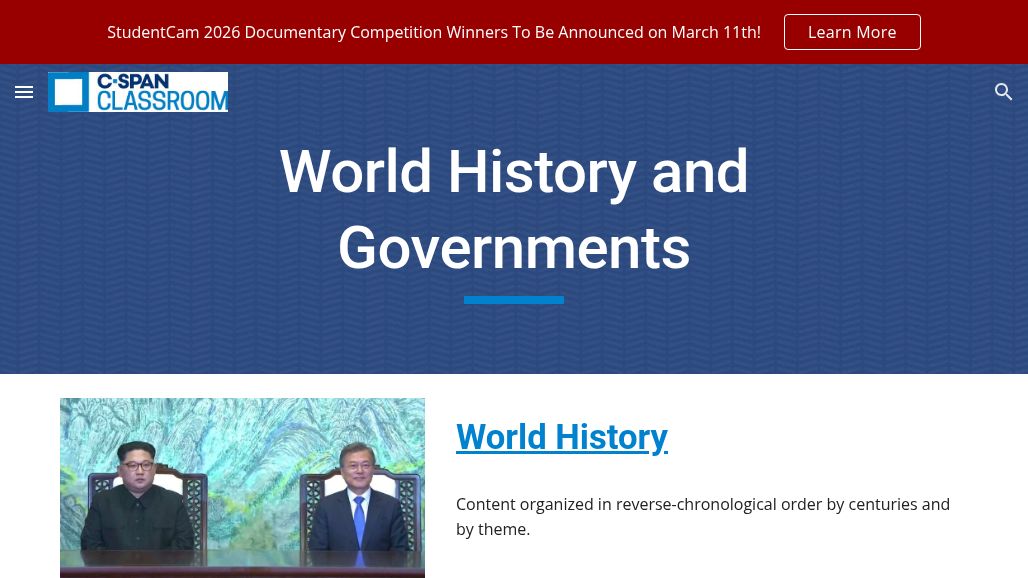Image resolution: width=1028 pixels, height=578 pixels.
Task: Follow the underlined World History heading
Action: [x=562, y=437]
